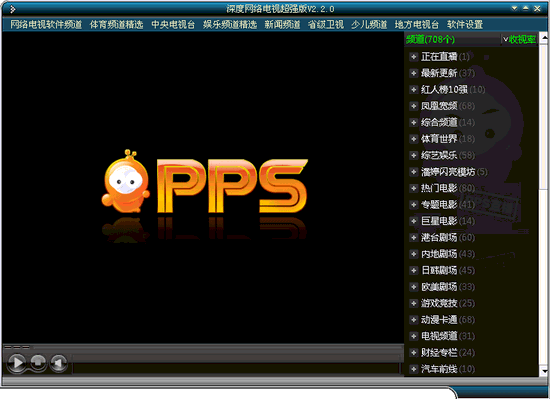
Task: Click the stop button in player controls
Action: pyautogui.click(x=38, y=362)
